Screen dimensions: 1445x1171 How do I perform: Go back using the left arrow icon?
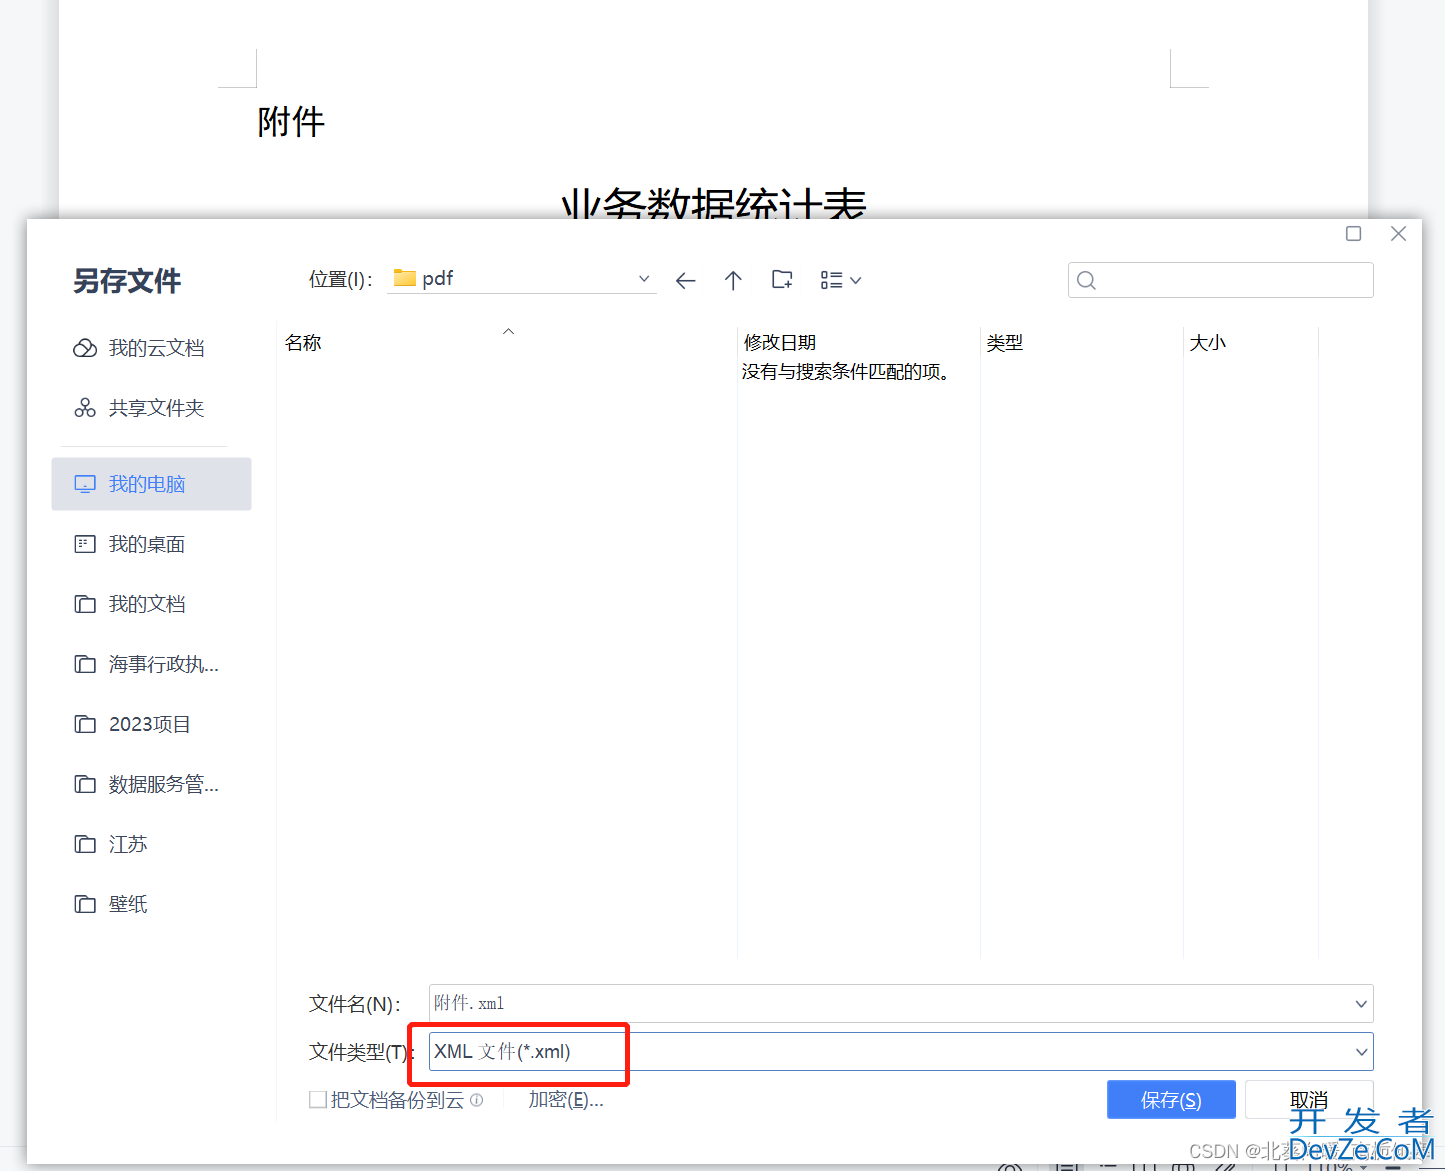685,281
